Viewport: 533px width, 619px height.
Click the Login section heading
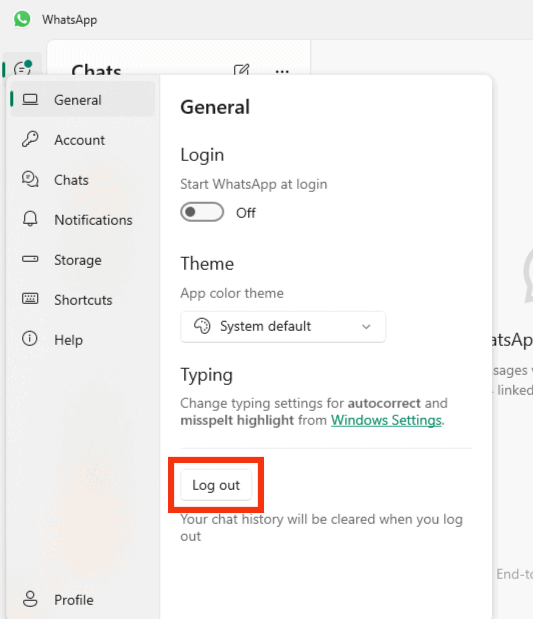coord(202,155)
